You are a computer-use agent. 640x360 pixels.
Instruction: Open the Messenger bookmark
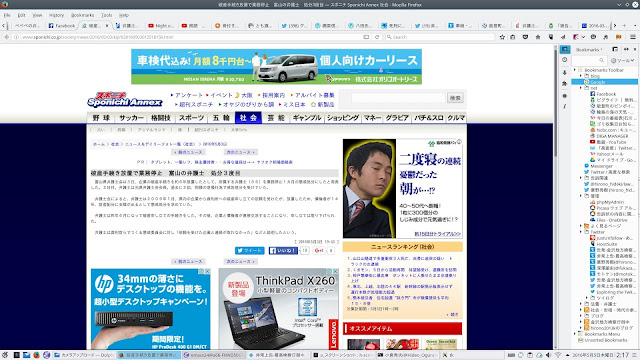click(x=599, y=166)
